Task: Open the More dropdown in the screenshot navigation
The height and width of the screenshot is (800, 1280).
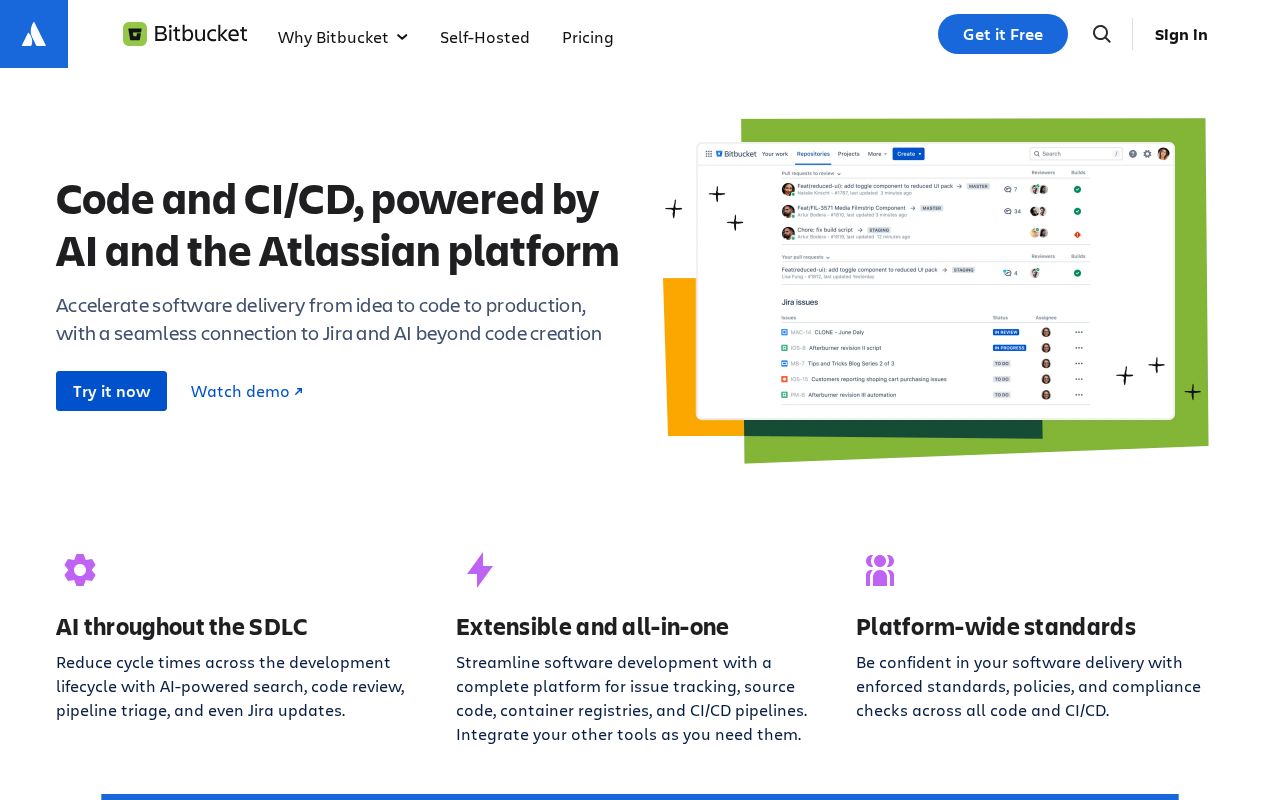Action: (x=877, y=153)
